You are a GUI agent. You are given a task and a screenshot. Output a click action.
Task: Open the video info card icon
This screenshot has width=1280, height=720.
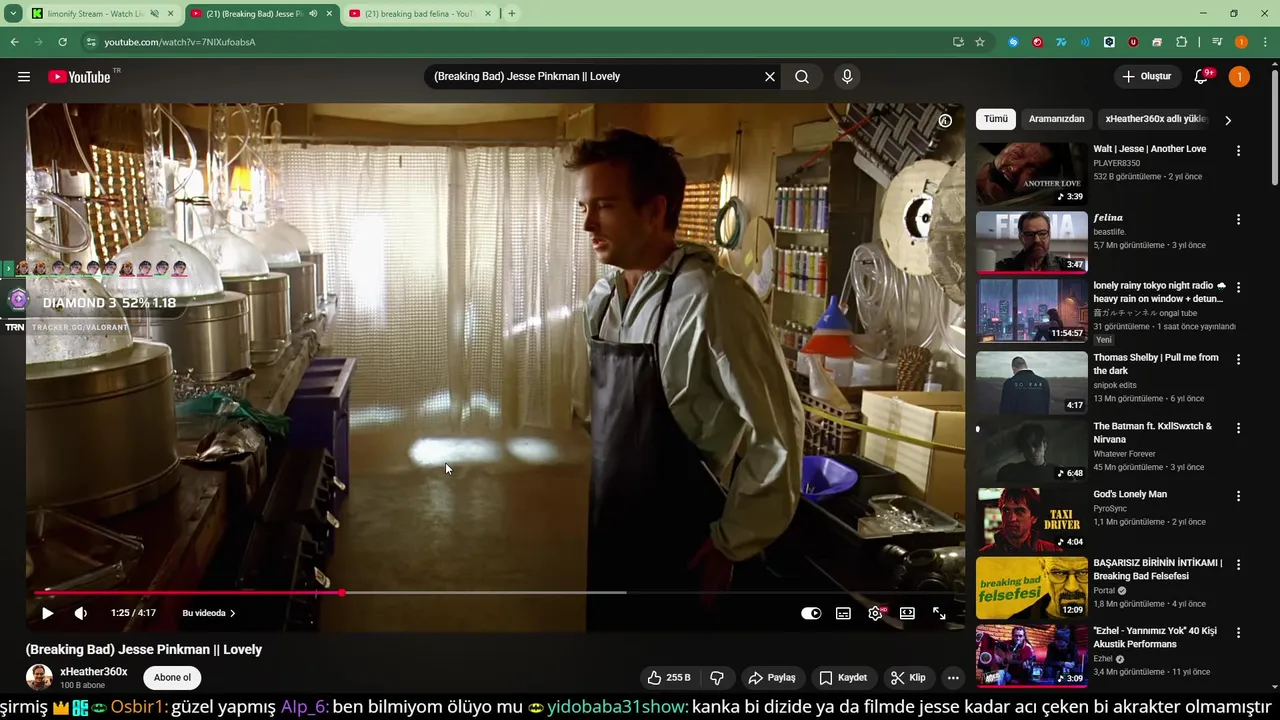(945, 121)
